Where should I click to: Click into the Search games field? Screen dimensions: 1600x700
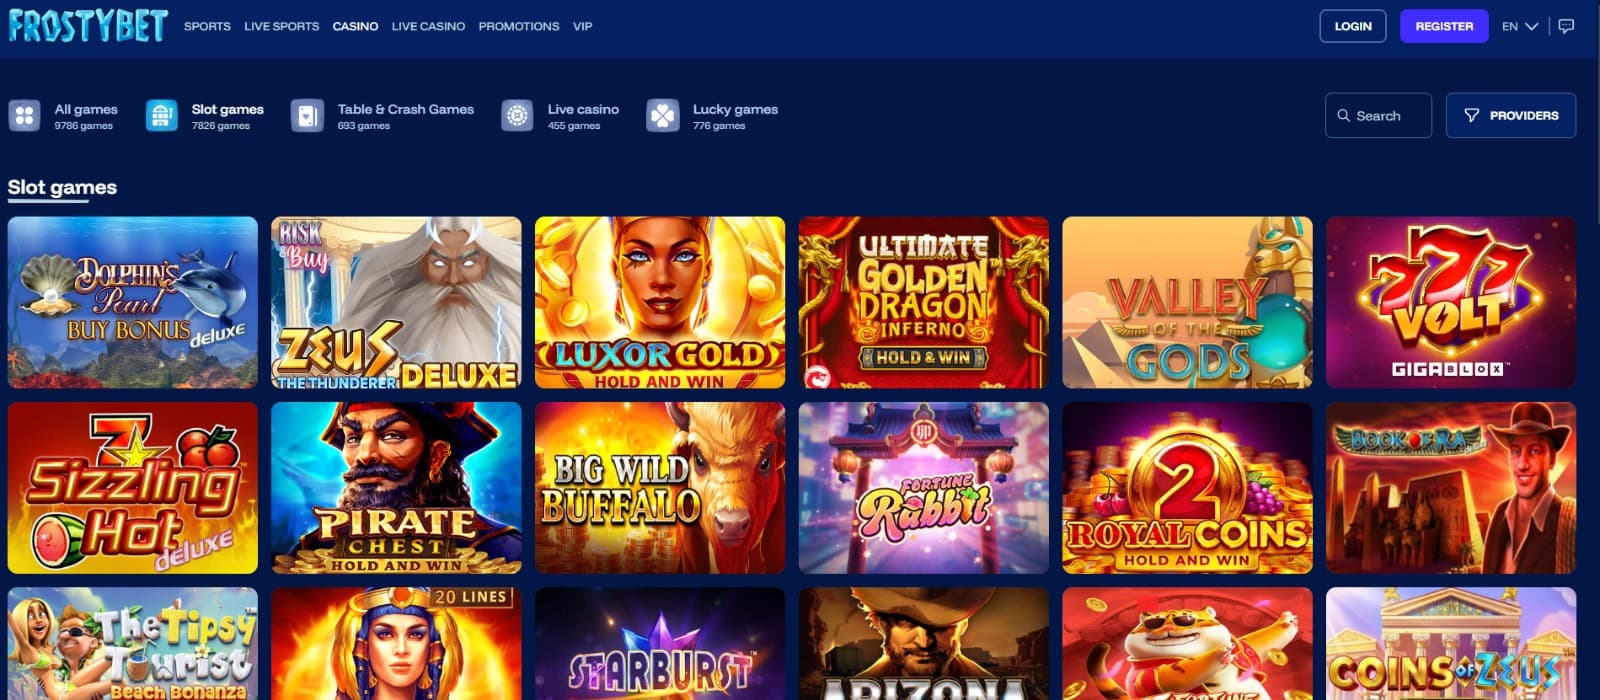click(x=1378, y=115)
